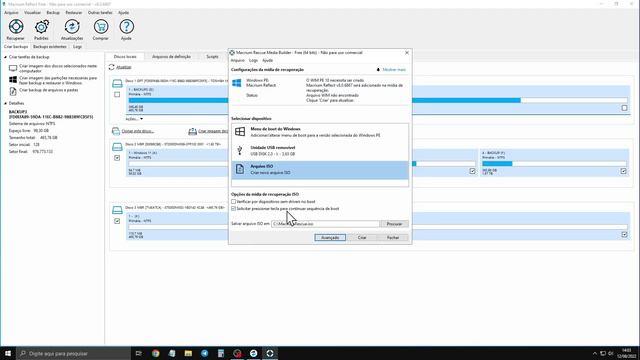The height and width of the screenshot is (360, 640).
Task: Click the Disco 1 drive icon
Action: coord(117,84)
